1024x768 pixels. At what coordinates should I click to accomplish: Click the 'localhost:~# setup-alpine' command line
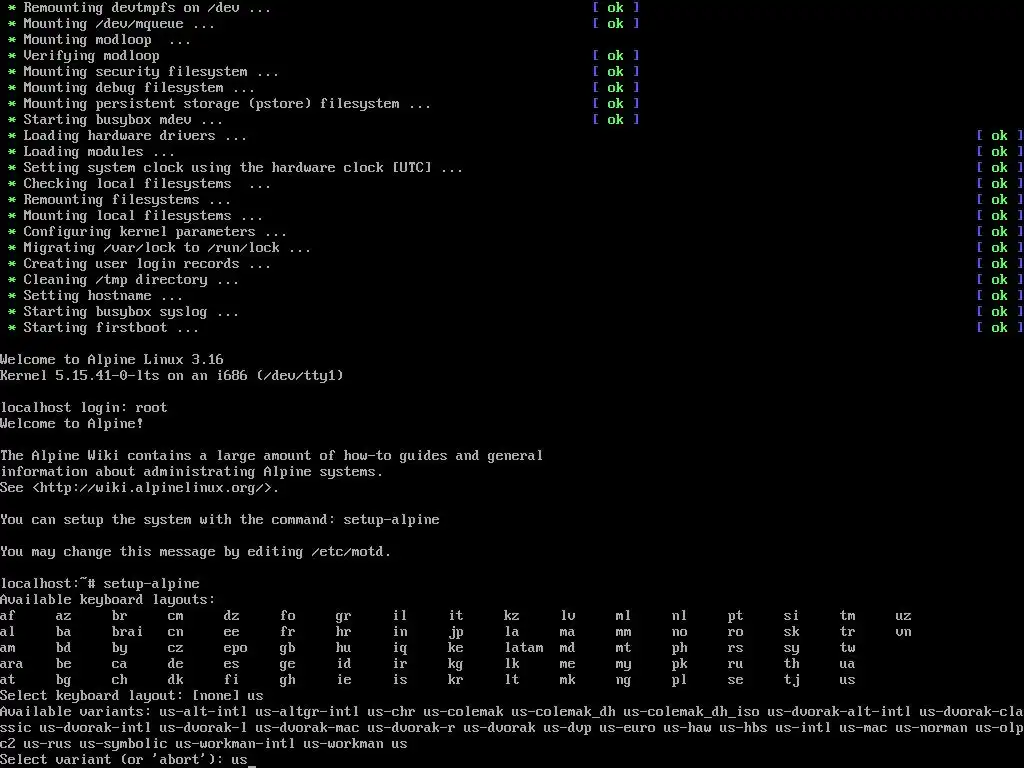(x=100, y=583)
